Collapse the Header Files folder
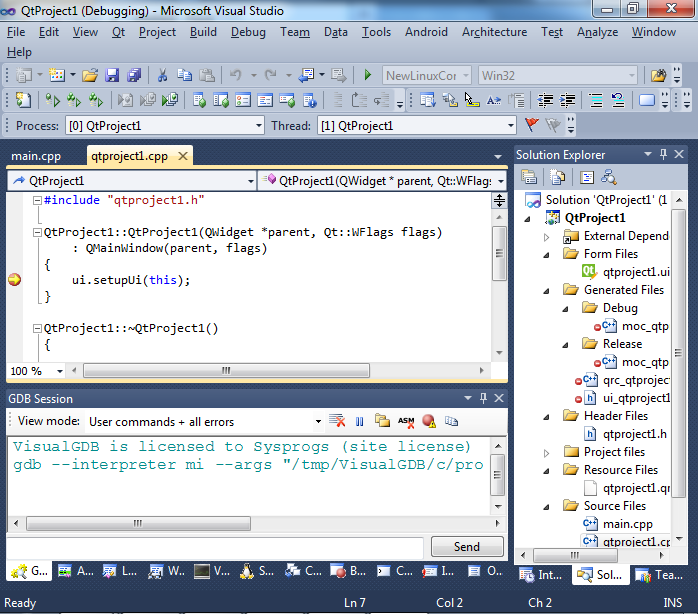The width and height of the screenshot is (698, 614). pyautogui.click(x=546, y=417)
